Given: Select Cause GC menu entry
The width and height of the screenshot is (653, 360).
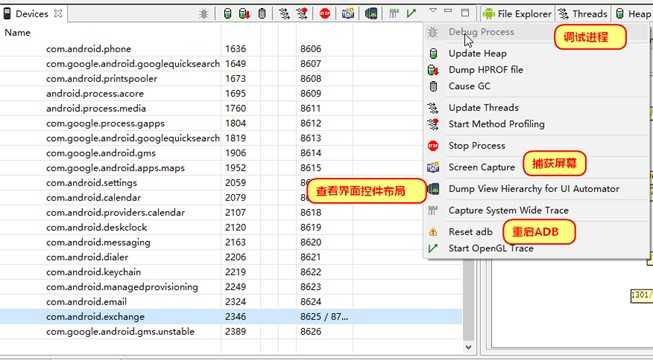Looking at the screenshot, I should [x=469, y=86].
